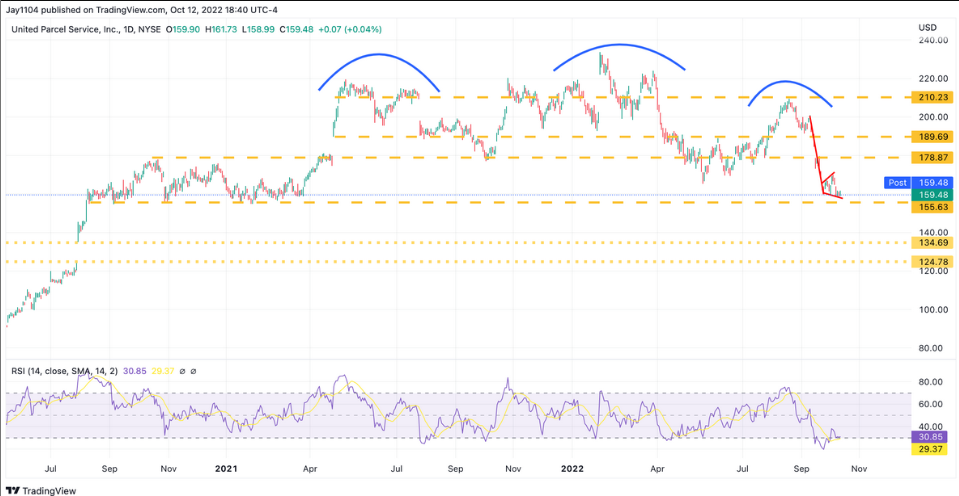Click the 2022 label on time axis

[572, 468]
